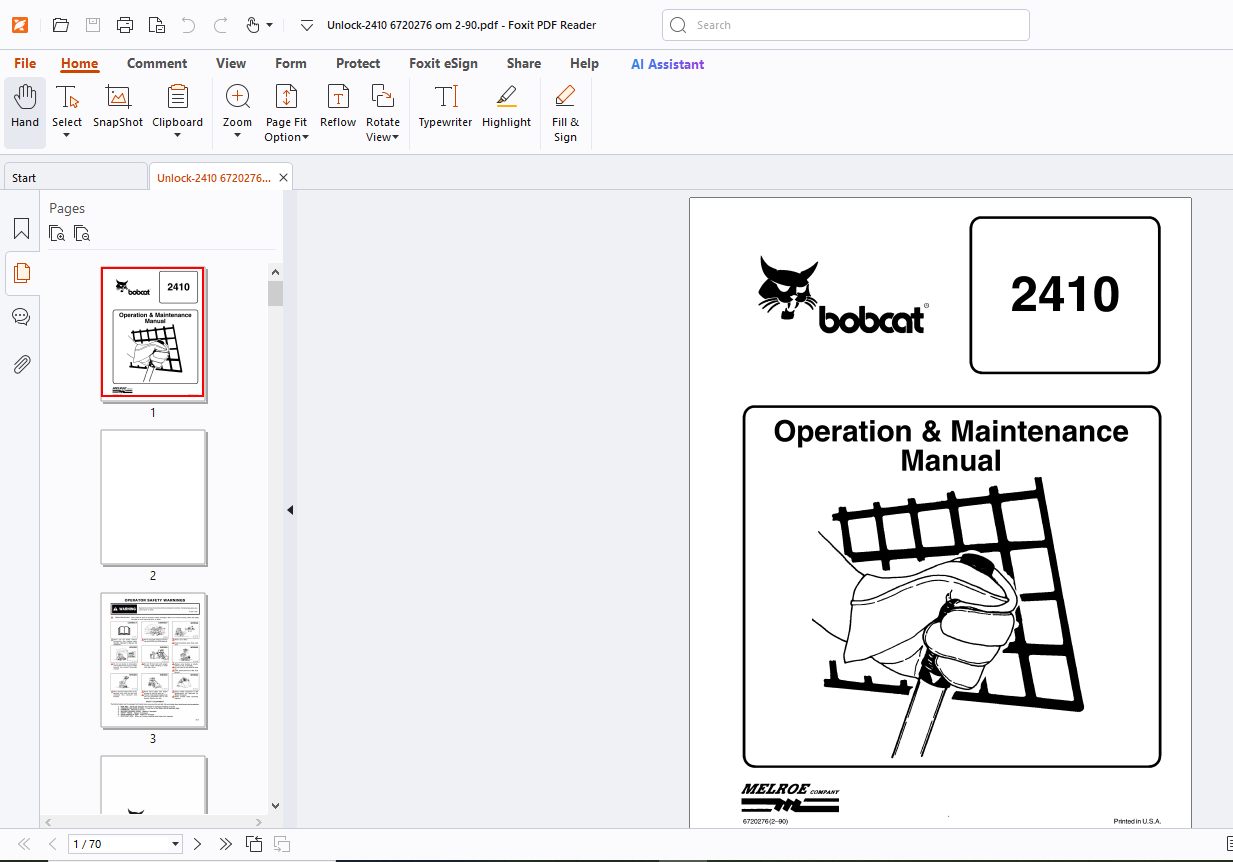Click the SnapShot tool

point(118,107)
